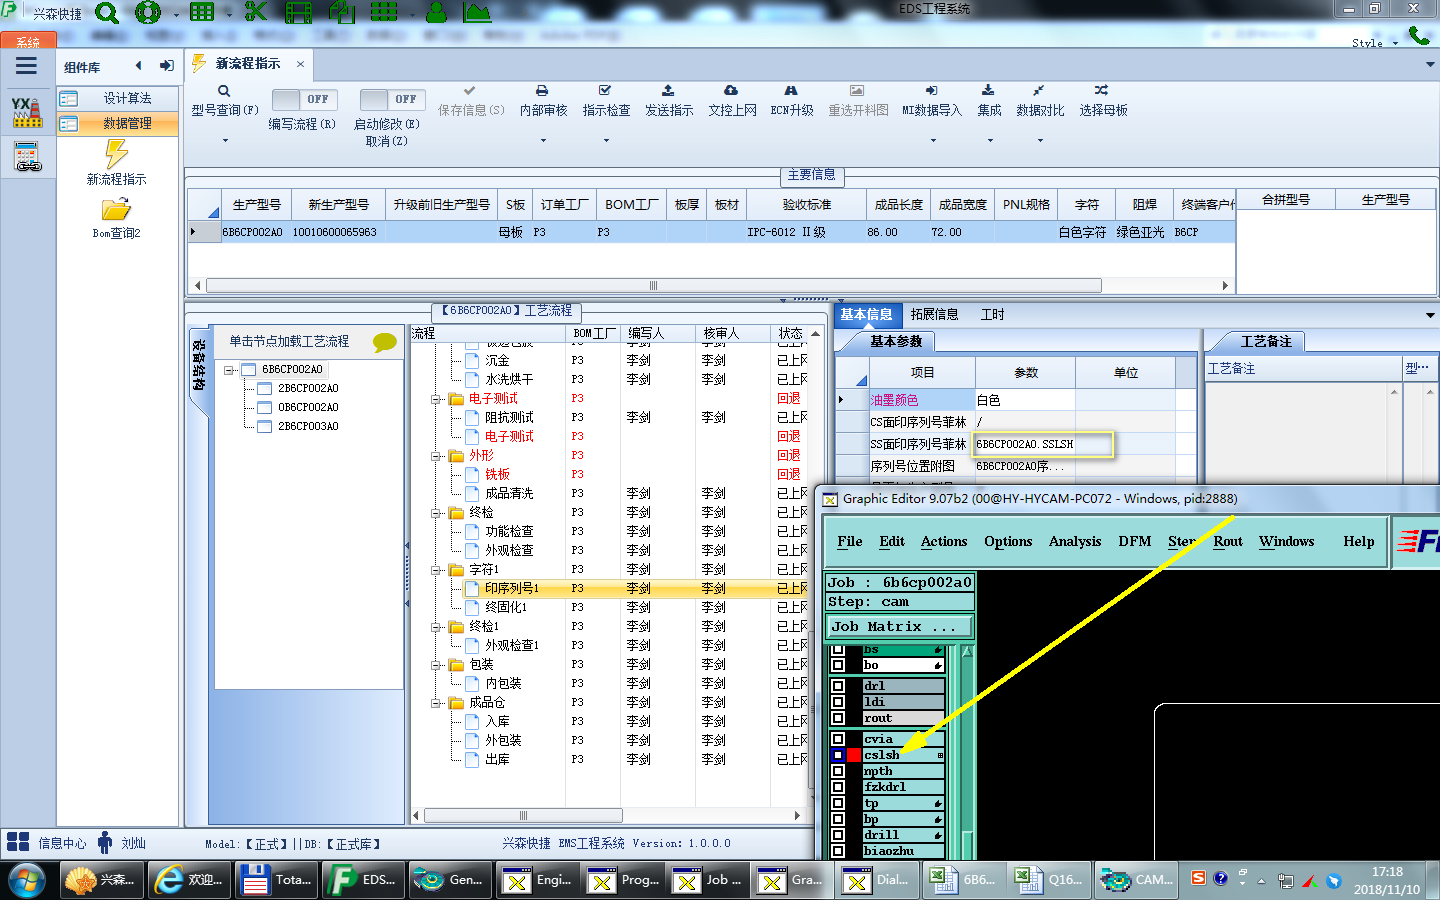Click the 集成 download button
Screen dimensions: 1440x900
tap(989, 101)
